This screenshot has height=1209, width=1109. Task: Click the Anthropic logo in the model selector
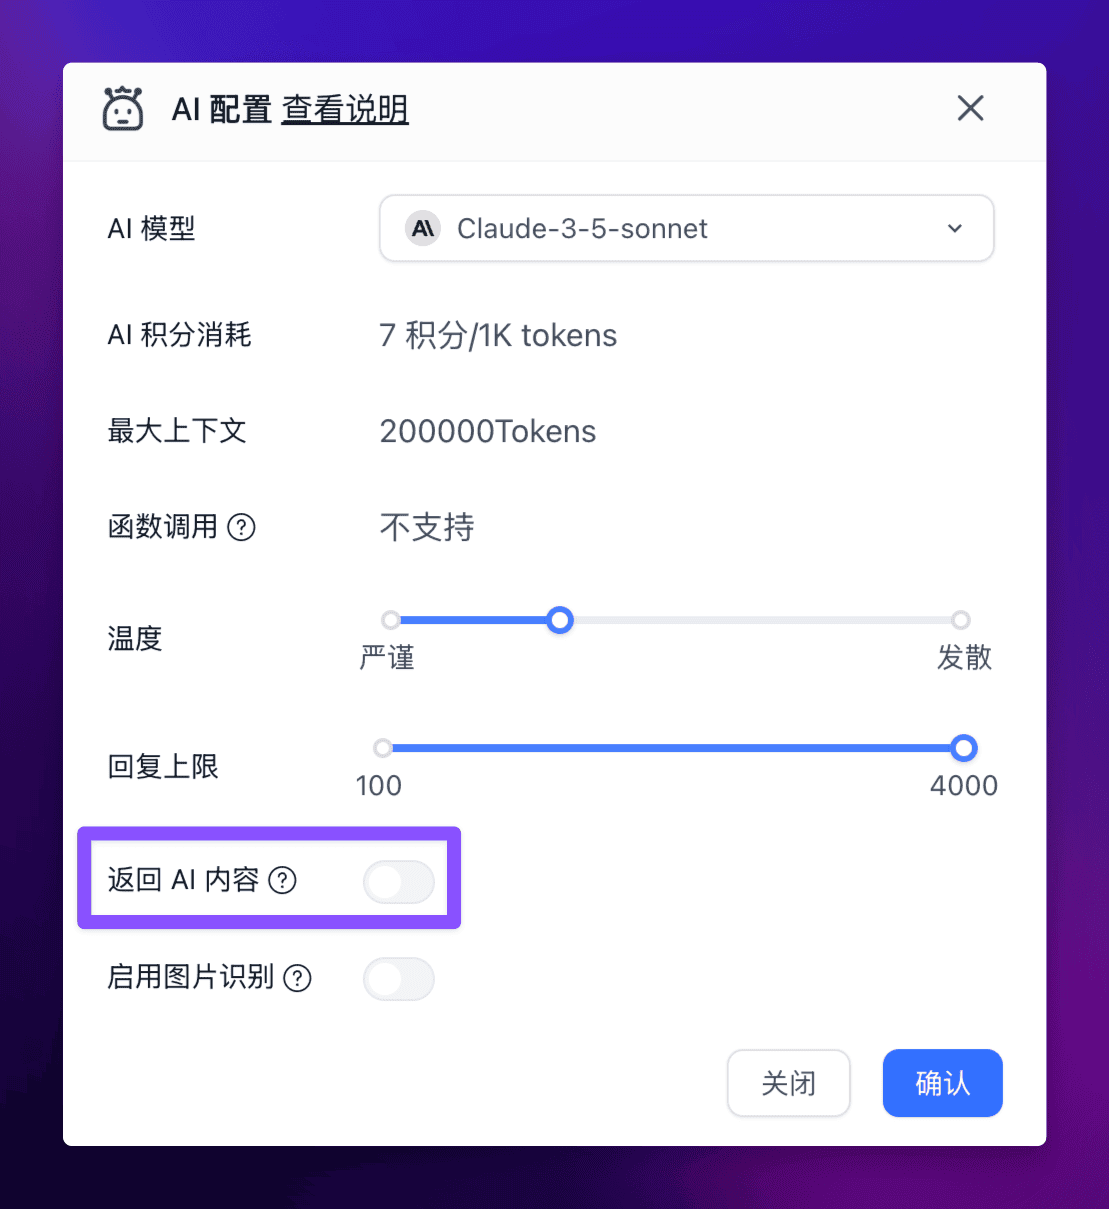[x=423, y=228]
